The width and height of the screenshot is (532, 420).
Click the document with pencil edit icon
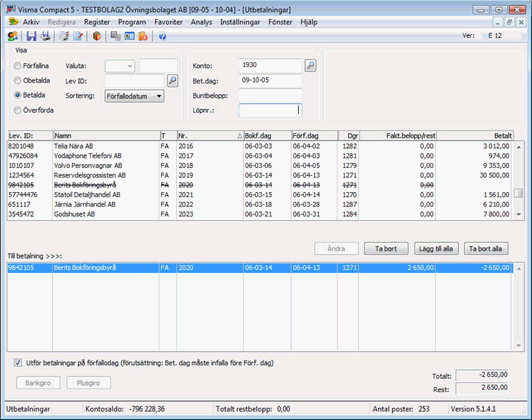(78, 36)
